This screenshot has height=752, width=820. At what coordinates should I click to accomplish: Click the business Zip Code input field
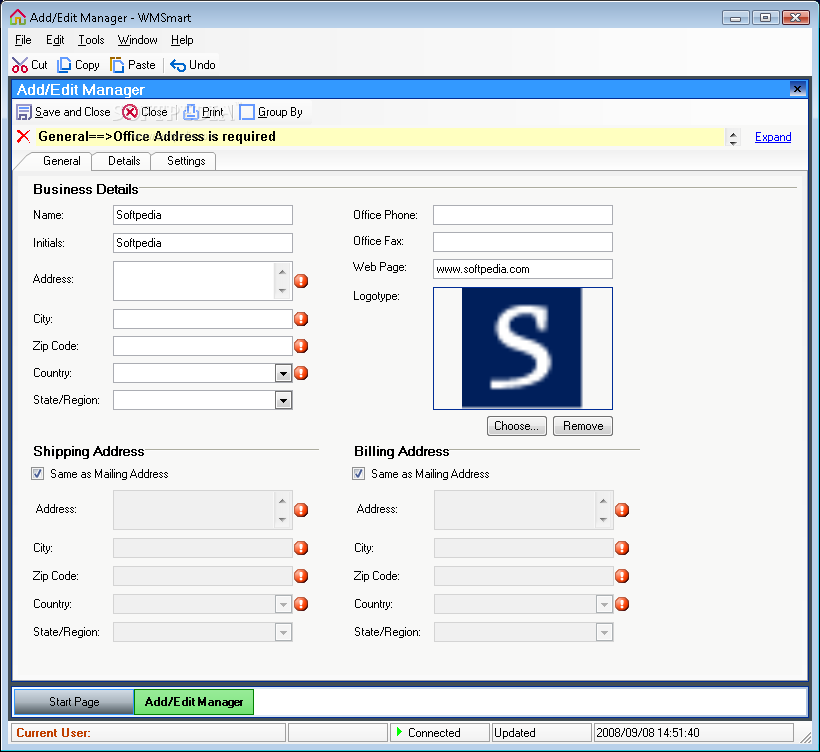point(203,346)
